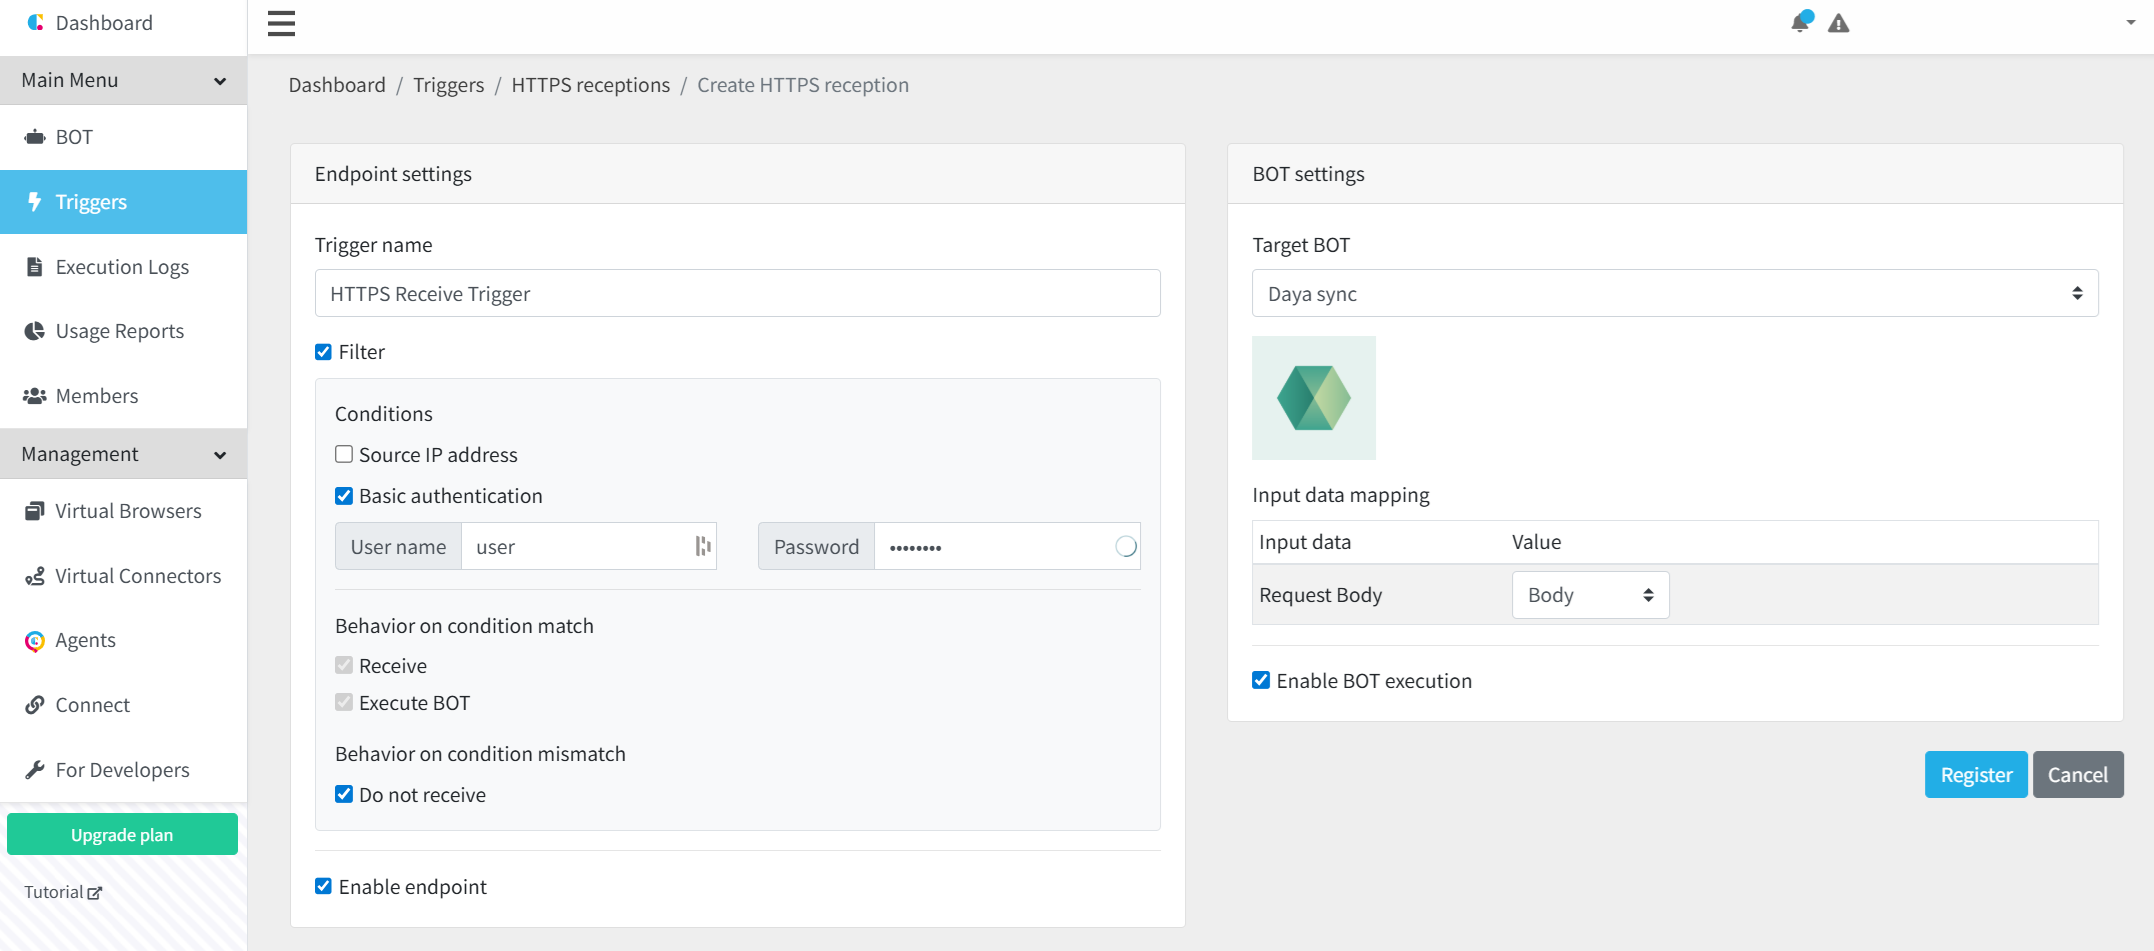Open the user account dropdown arrow

click(2130, 23)
